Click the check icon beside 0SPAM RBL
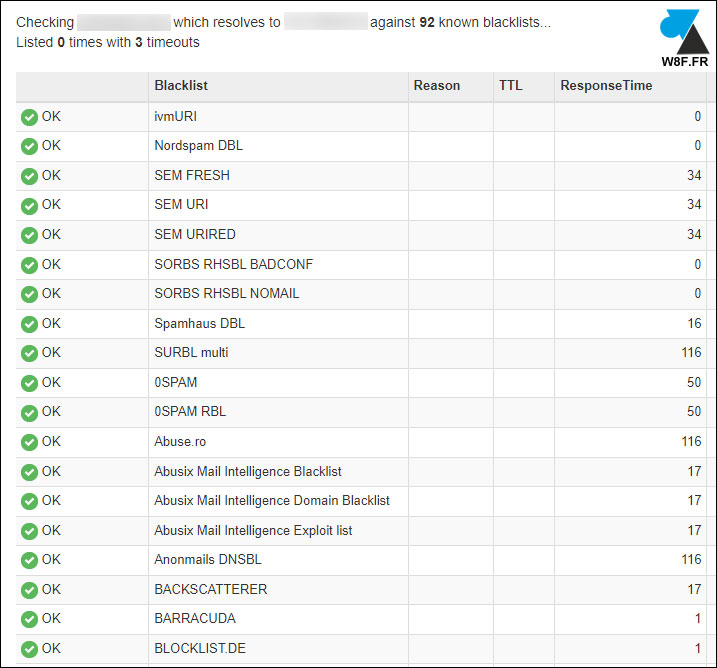 (29, 413)
